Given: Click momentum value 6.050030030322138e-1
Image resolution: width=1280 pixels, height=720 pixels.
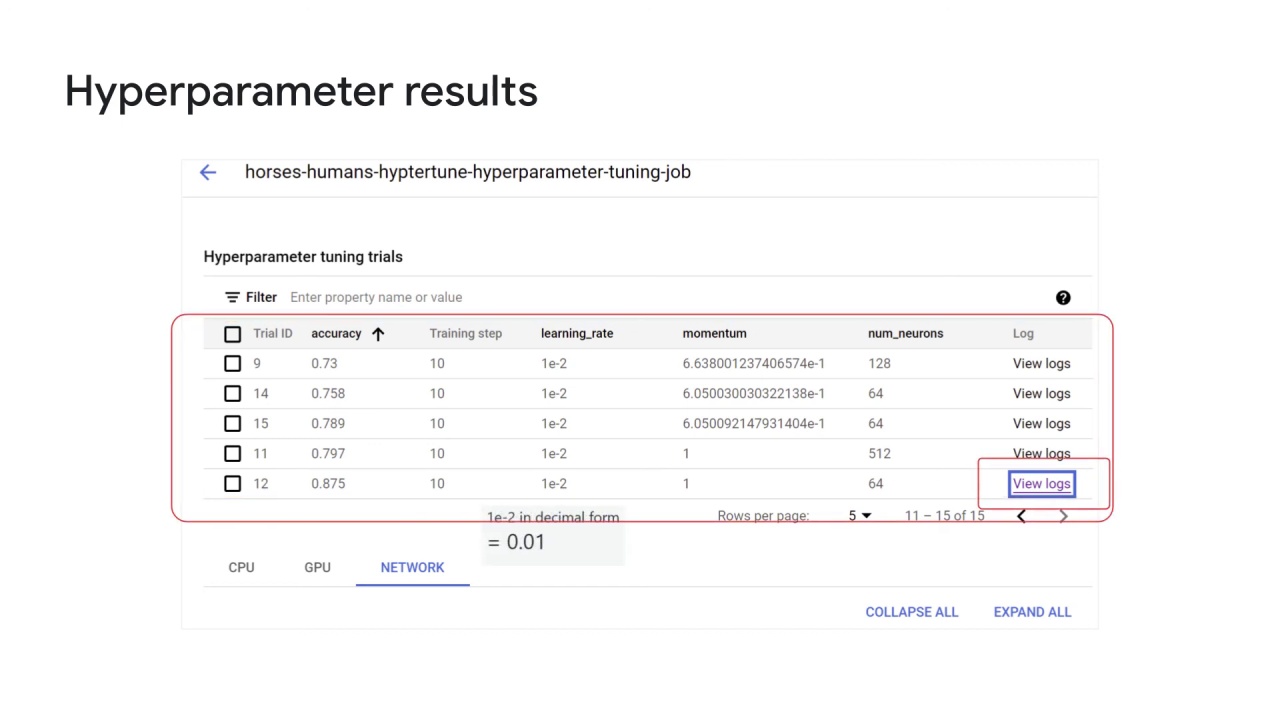Looking at the screenshot, I should pos(754,394).
